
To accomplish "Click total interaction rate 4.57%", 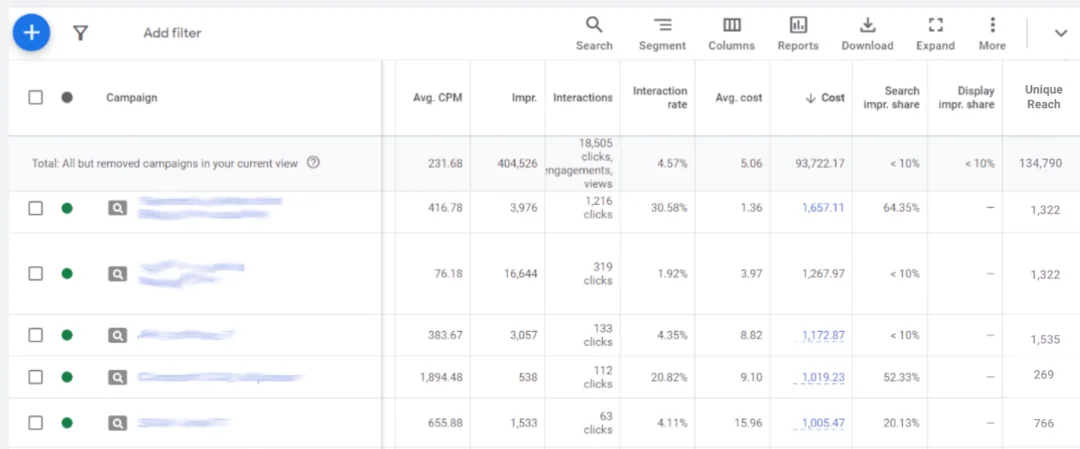I will [x=672, y=164].
